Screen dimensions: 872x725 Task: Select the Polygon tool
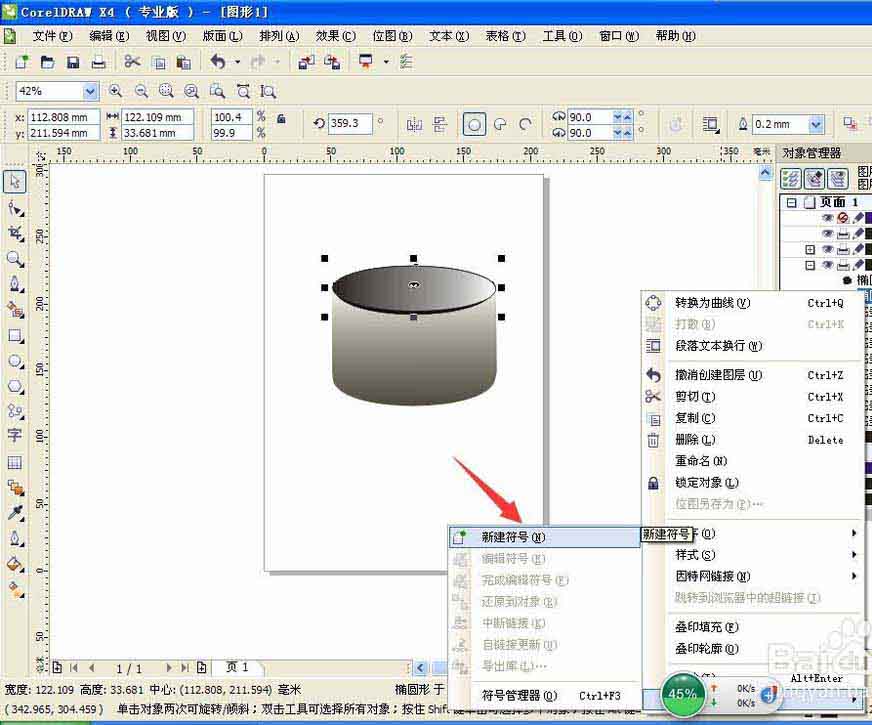point(15,386)
